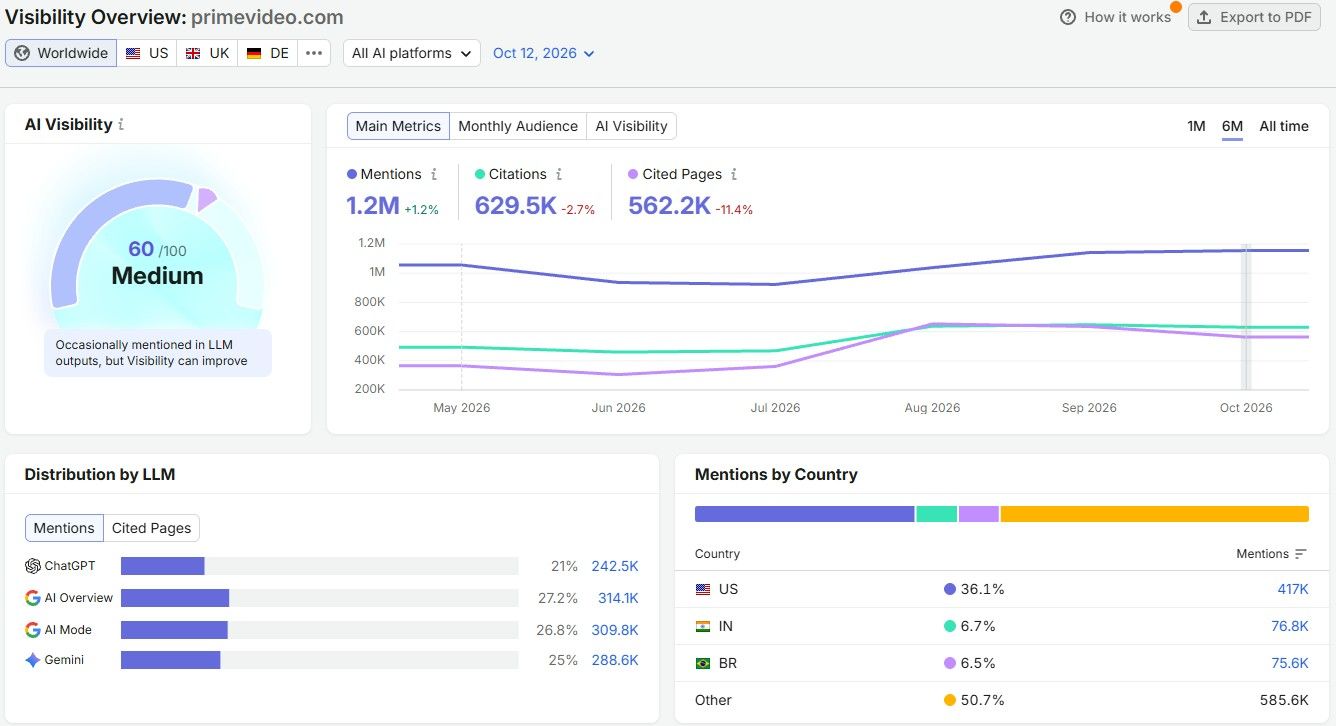Click the US flag icon in region bar
1336x726 pixels.
click(x=133, y=53)
